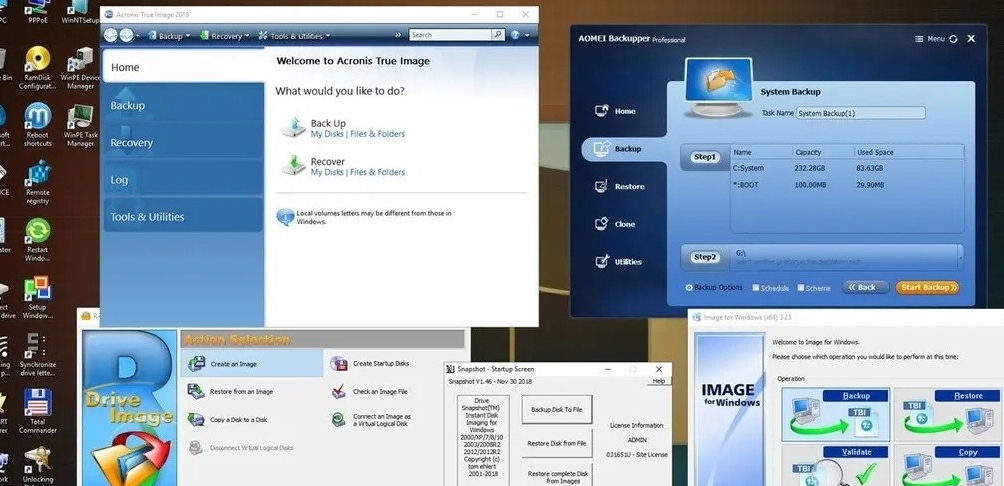
Task: Enable the Scheme checkbox in AOMEI
Action: click(x=801, y=288)
